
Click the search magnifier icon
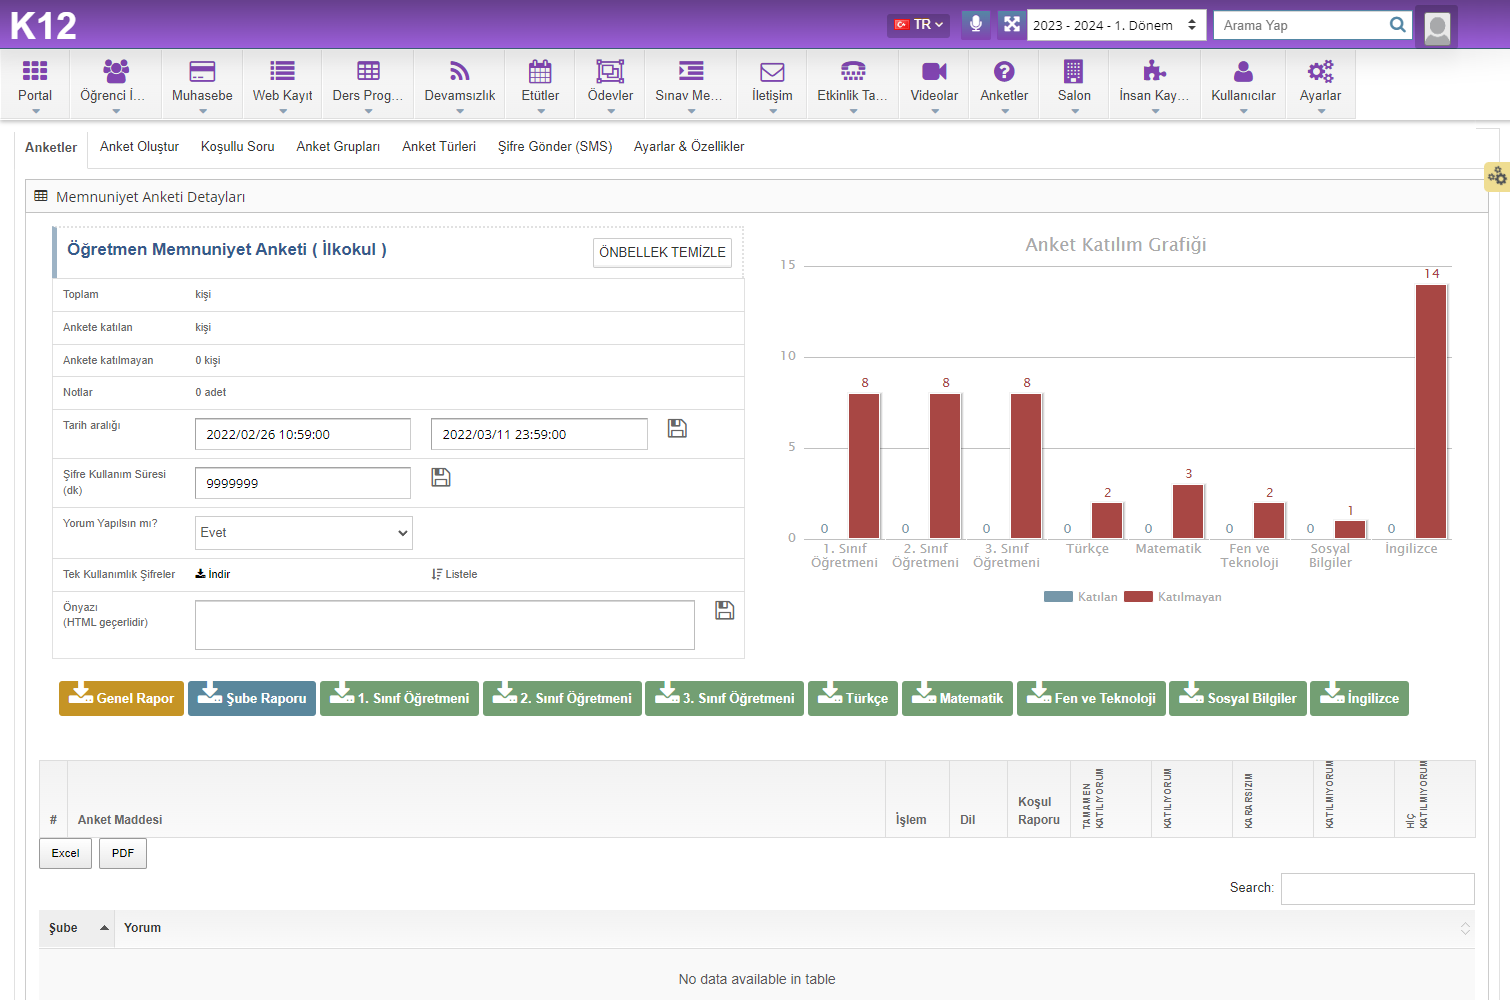[1398, 25]
